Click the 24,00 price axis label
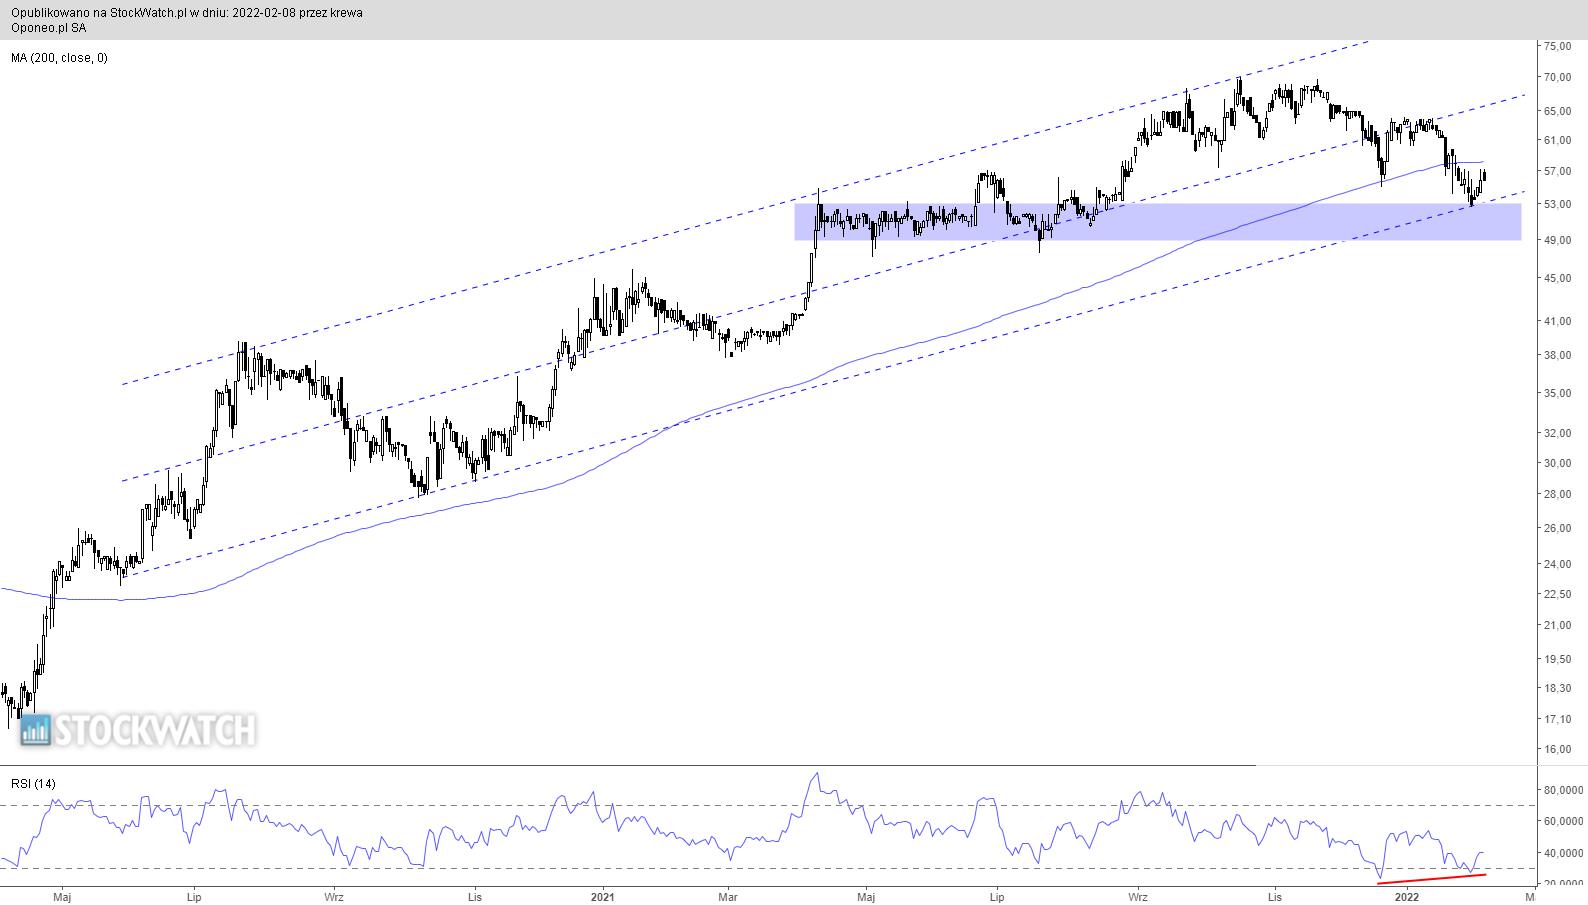The width and height of the screenshot is (1588, 905). [x=1557, y=564]
